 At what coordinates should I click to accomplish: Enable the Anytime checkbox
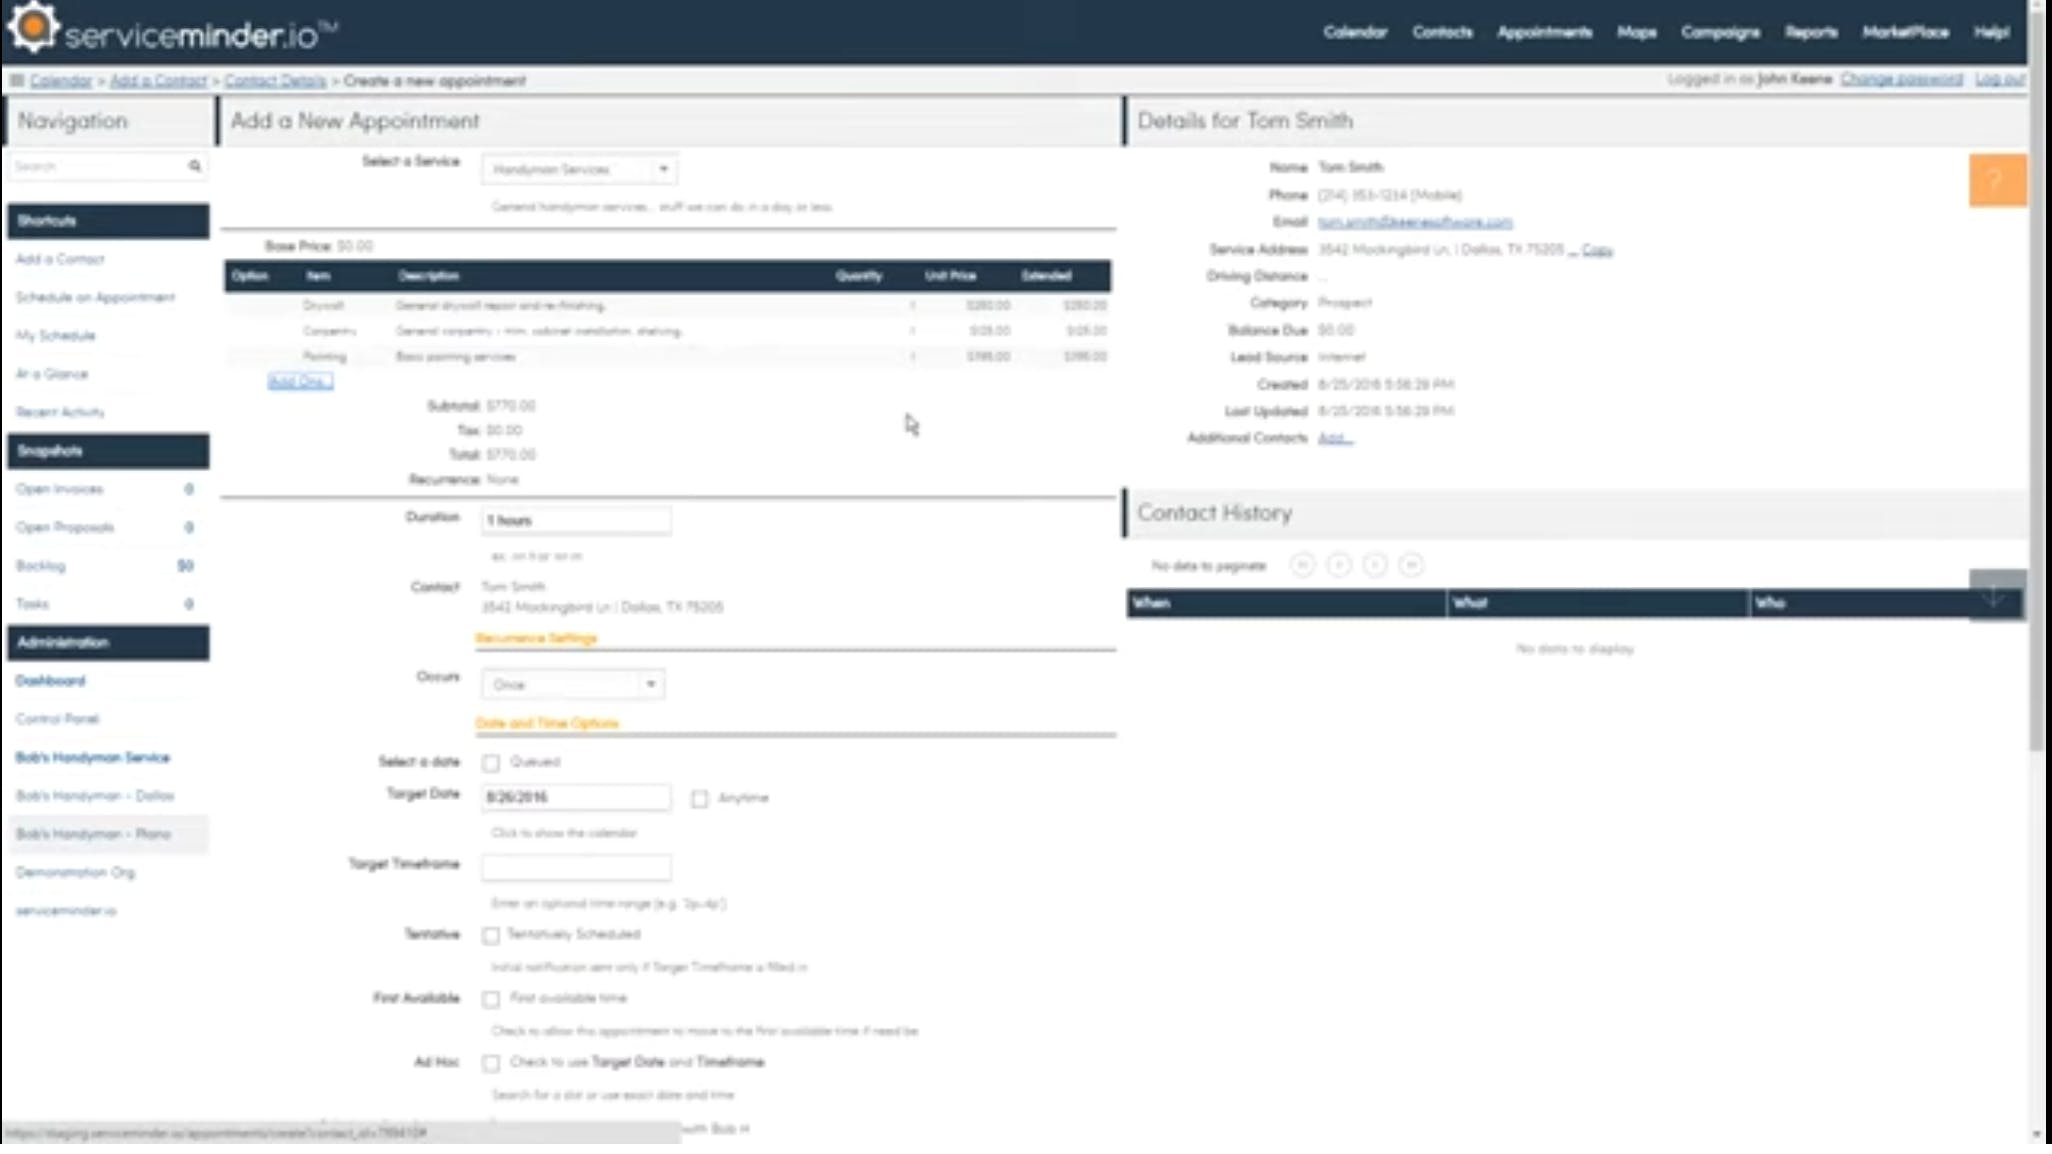tap(700, 798)
